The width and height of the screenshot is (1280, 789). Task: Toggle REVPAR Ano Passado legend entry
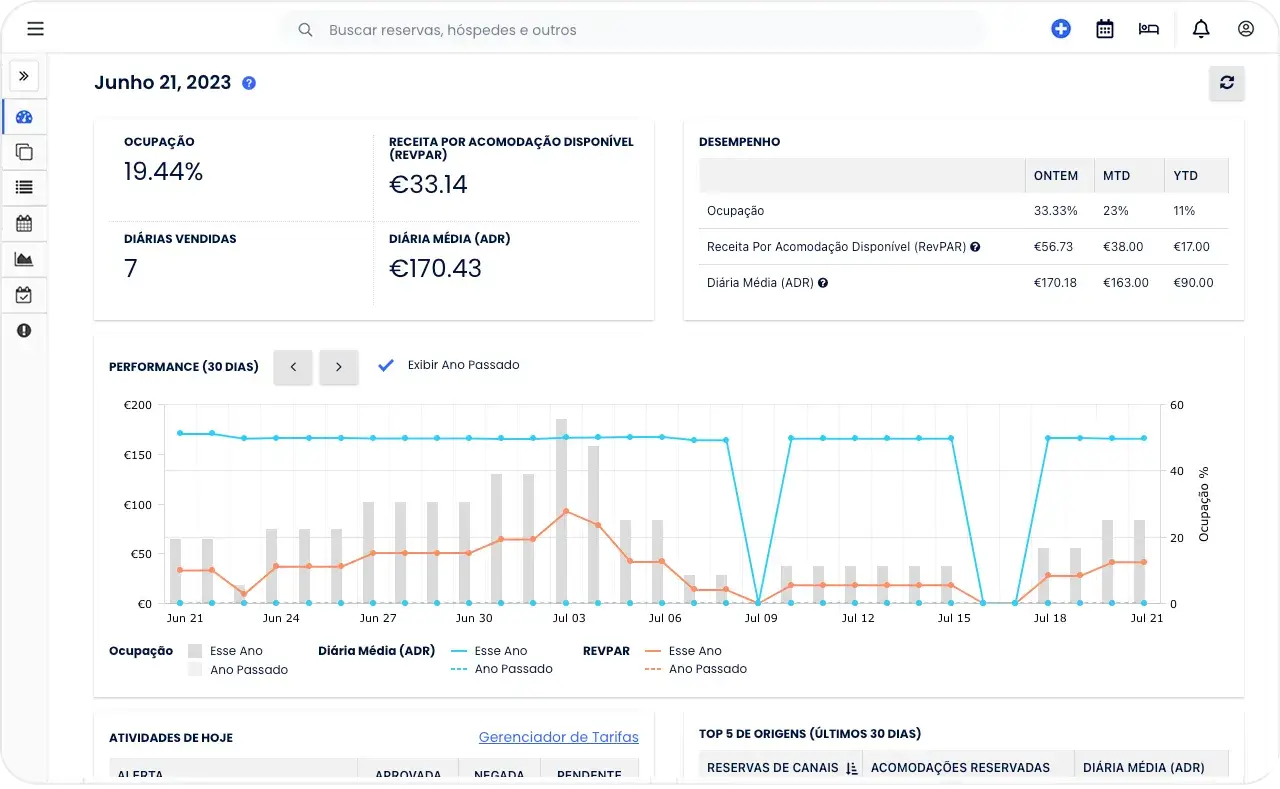[696, 669]
